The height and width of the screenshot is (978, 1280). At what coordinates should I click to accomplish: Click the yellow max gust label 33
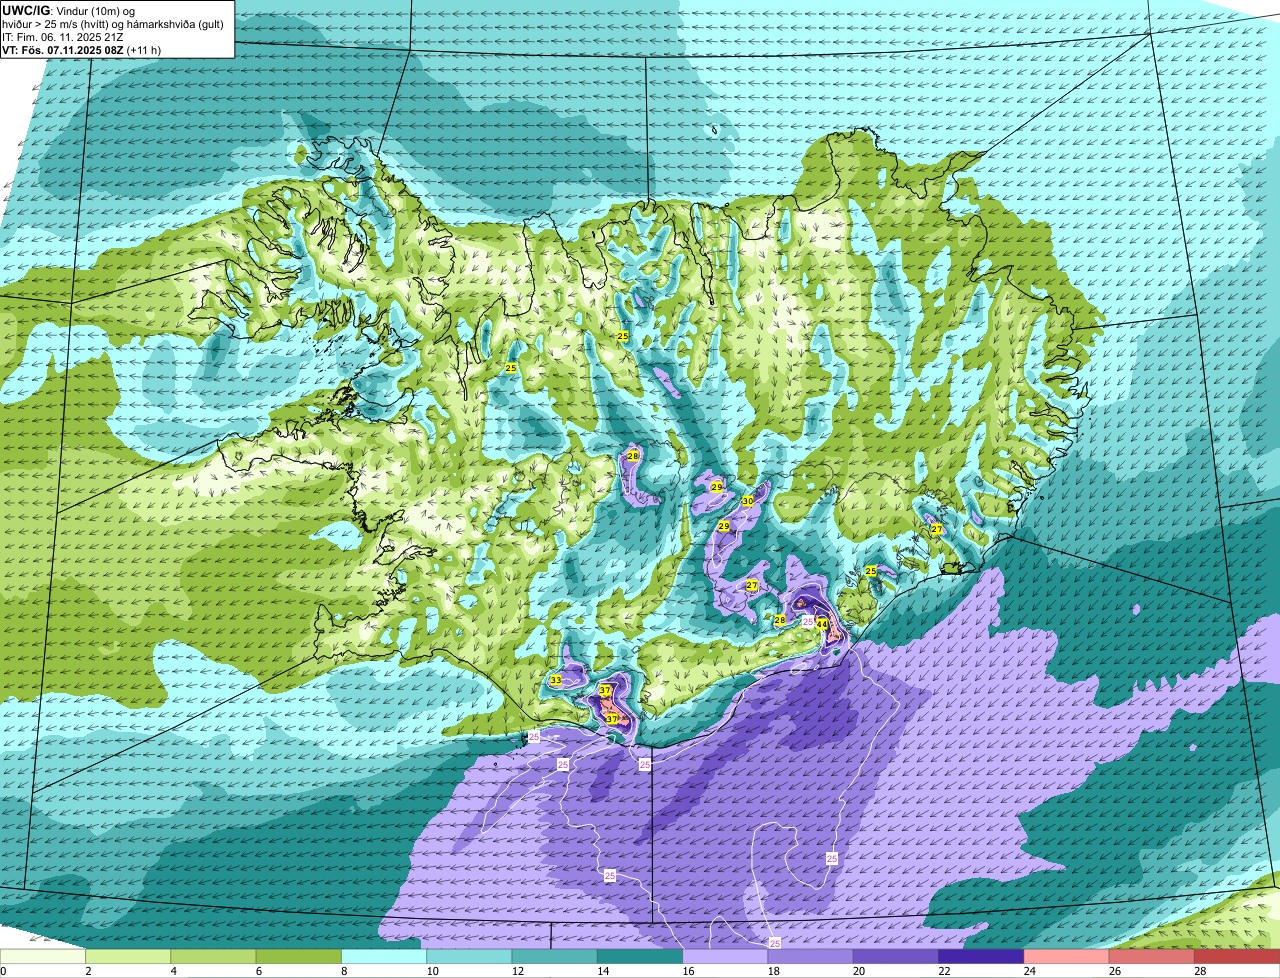click(x=556, y=680)
